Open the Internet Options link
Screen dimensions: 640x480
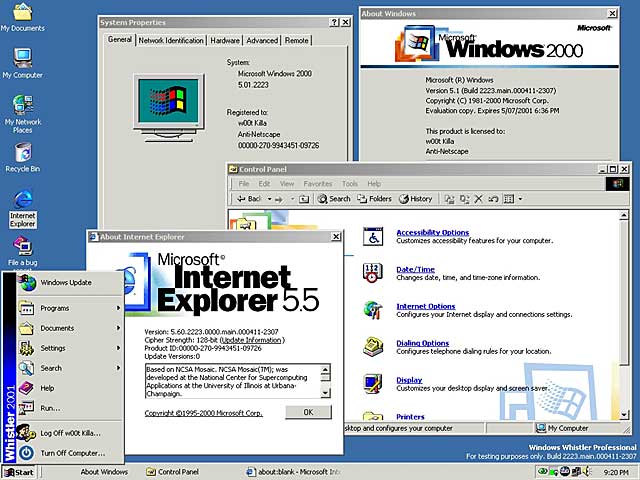click(x=426, y=306)
